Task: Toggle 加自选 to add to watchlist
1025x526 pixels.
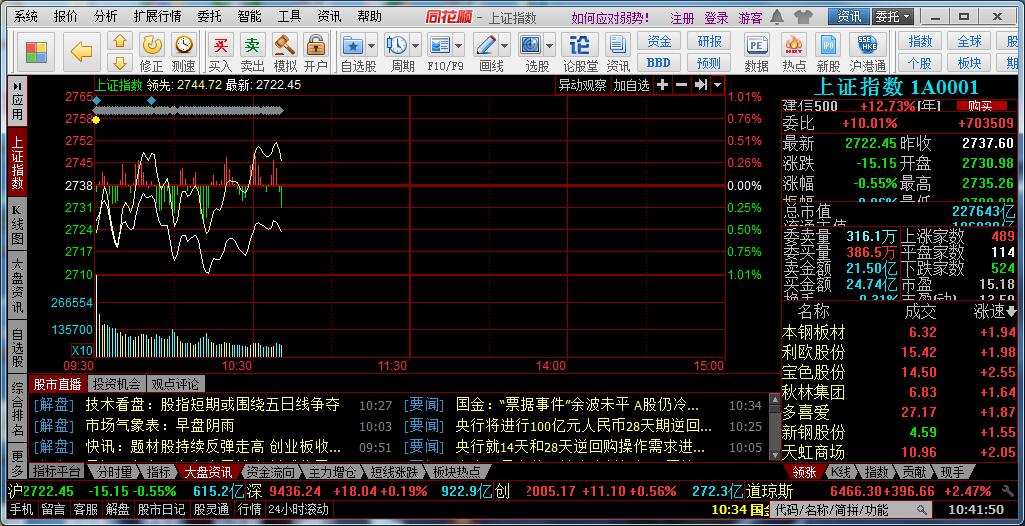Action: point(631,86)
